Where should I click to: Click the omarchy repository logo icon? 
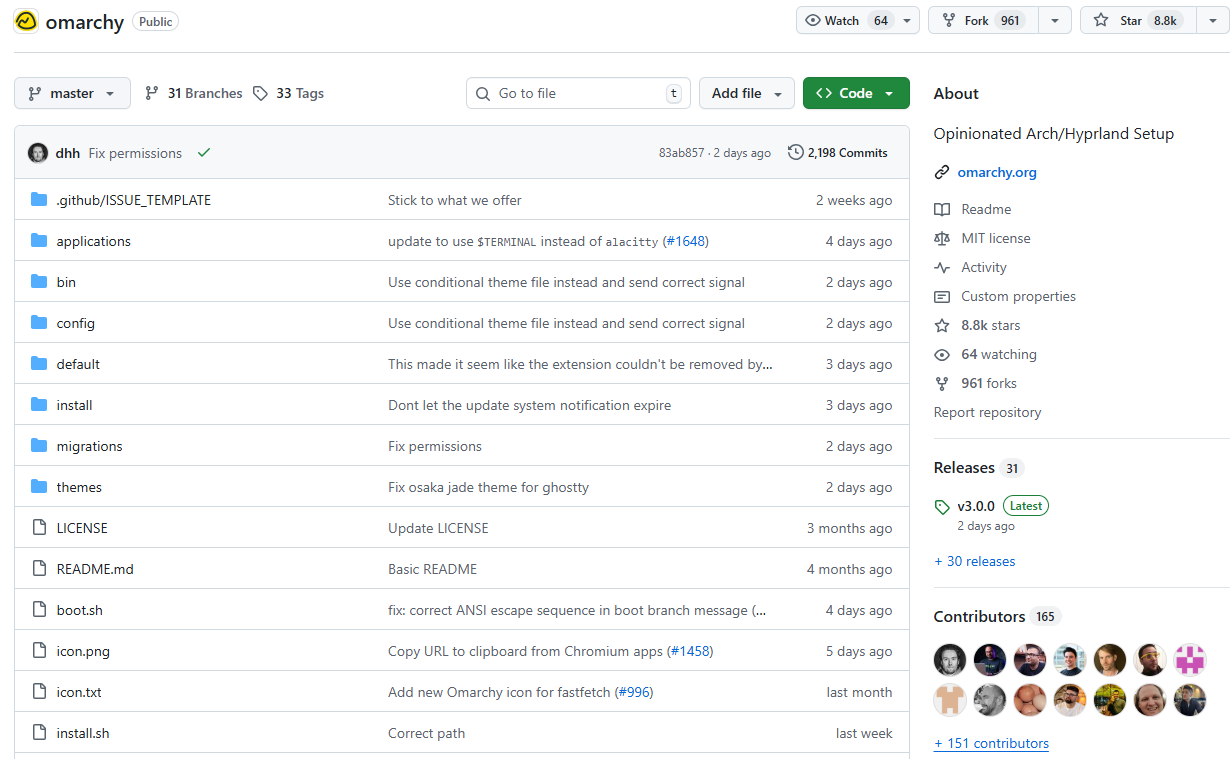(x=26, y=21)
